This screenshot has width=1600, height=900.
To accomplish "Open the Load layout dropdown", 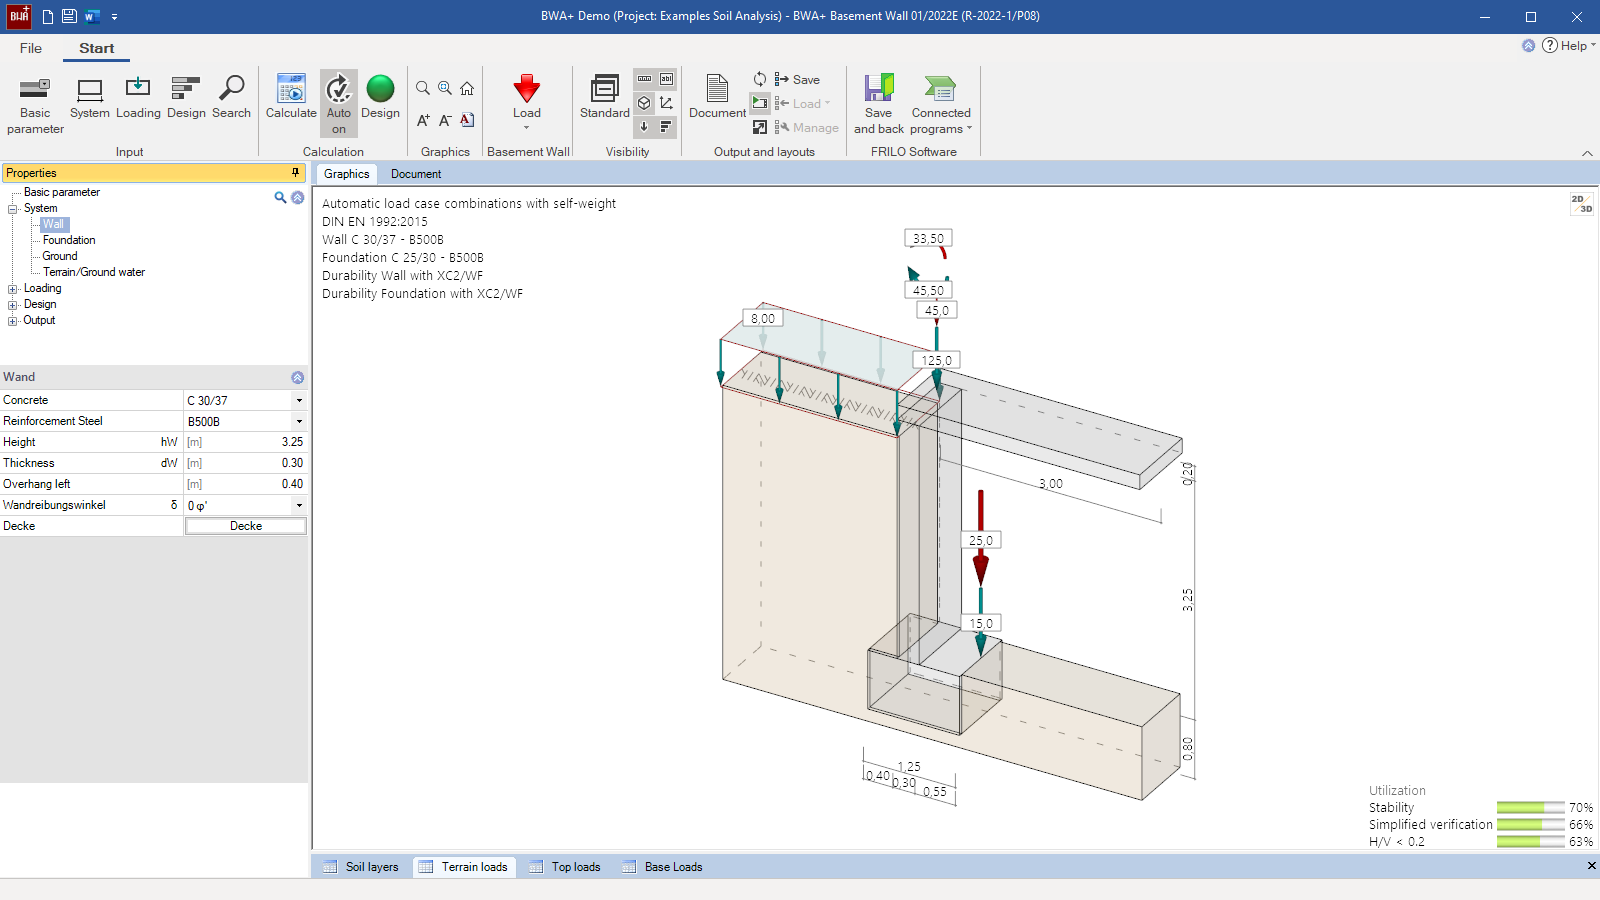I will (x=803, y=103).
